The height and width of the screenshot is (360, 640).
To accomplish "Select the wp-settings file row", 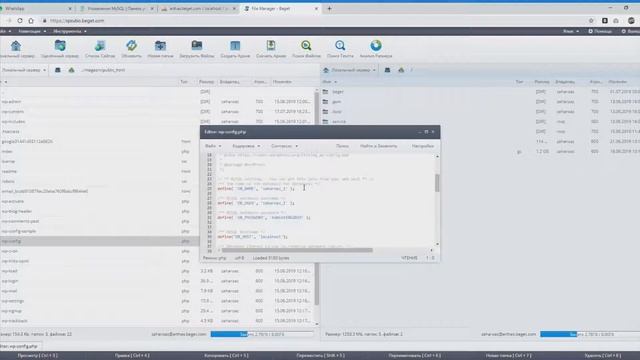I will pos(157,301).
